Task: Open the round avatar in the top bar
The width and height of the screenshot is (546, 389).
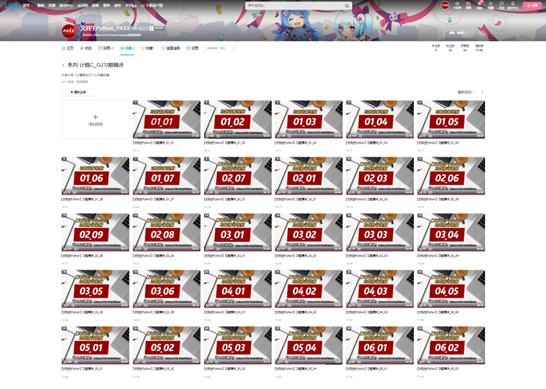Action: [445, 5]
